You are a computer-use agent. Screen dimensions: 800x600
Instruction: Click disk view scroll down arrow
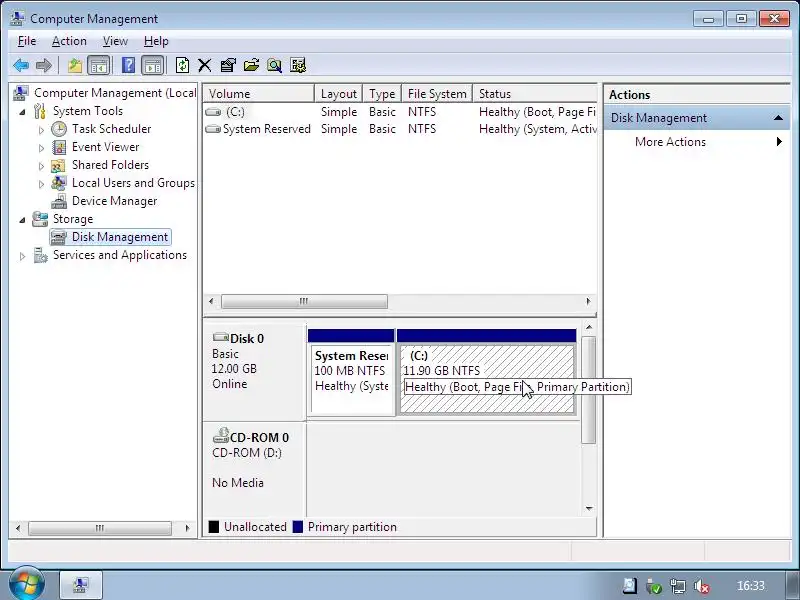point(589,509)
